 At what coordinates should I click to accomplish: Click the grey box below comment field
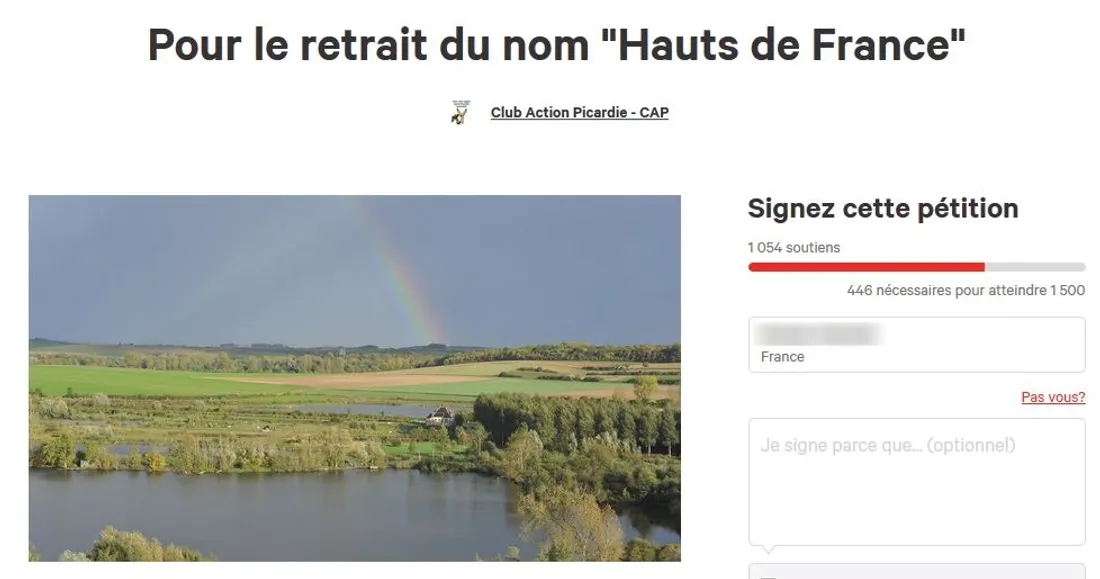(917, 571)
